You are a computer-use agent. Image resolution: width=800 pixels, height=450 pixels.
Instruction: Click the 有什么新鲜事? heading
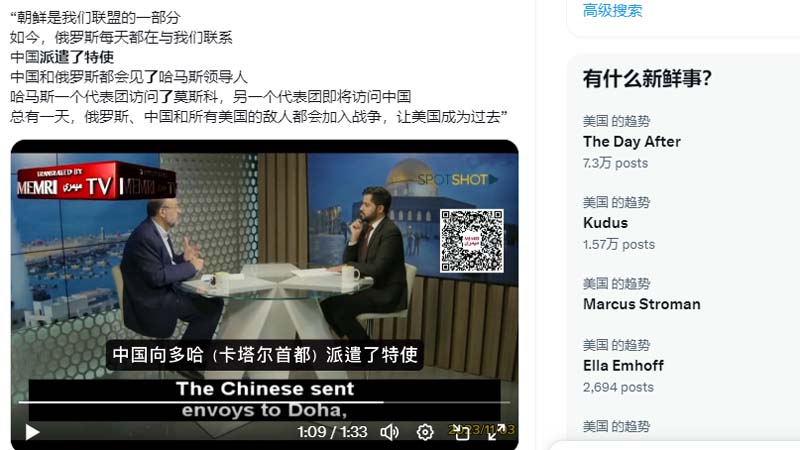pyautogui.click(x=647, y=79)
